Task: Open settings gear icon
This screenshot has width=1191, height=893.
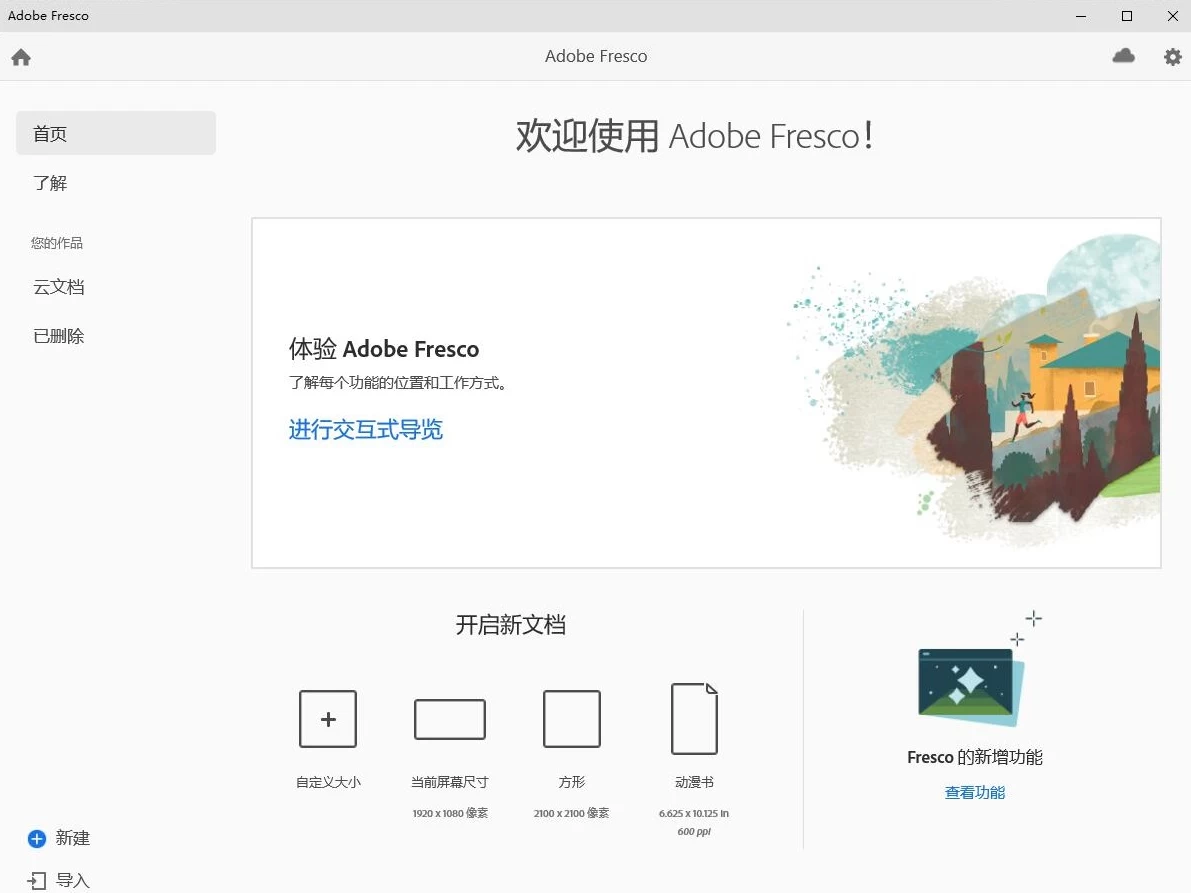Action: point(1173,57)
